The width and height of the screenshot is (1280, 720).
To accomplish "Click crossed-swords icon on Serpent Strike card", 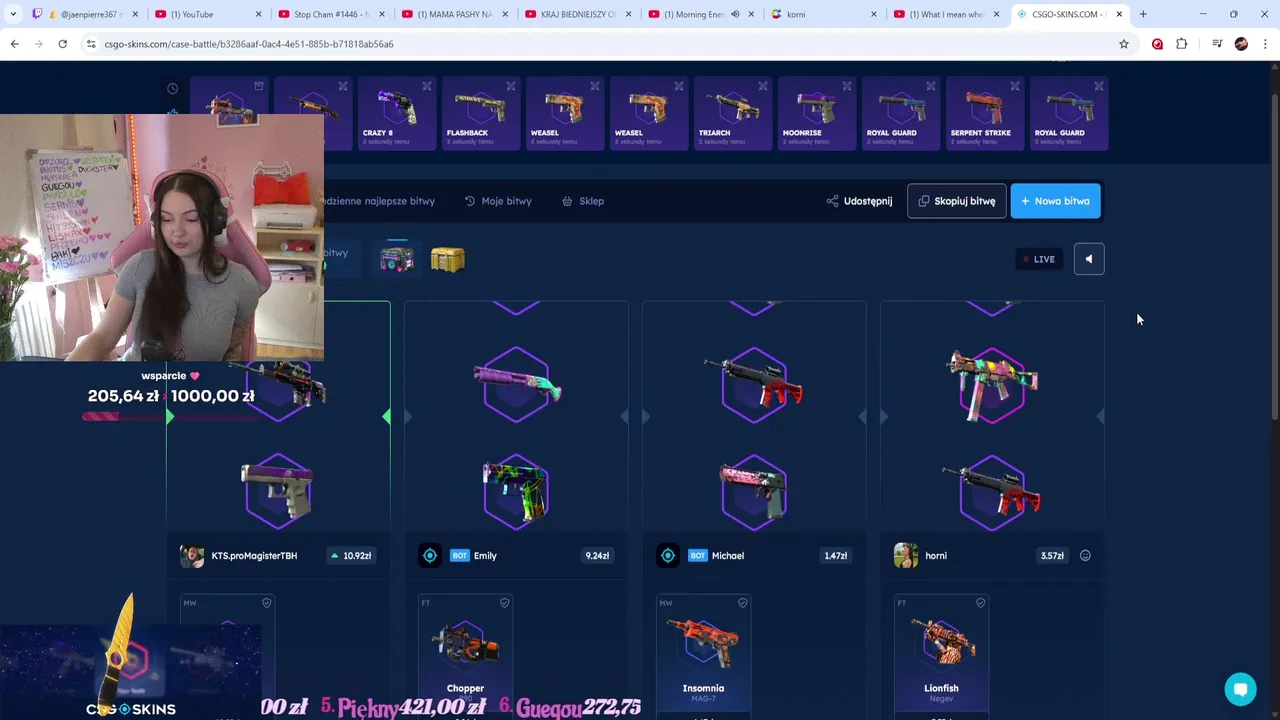I will pyautogui.click(x=1015, y=86).
